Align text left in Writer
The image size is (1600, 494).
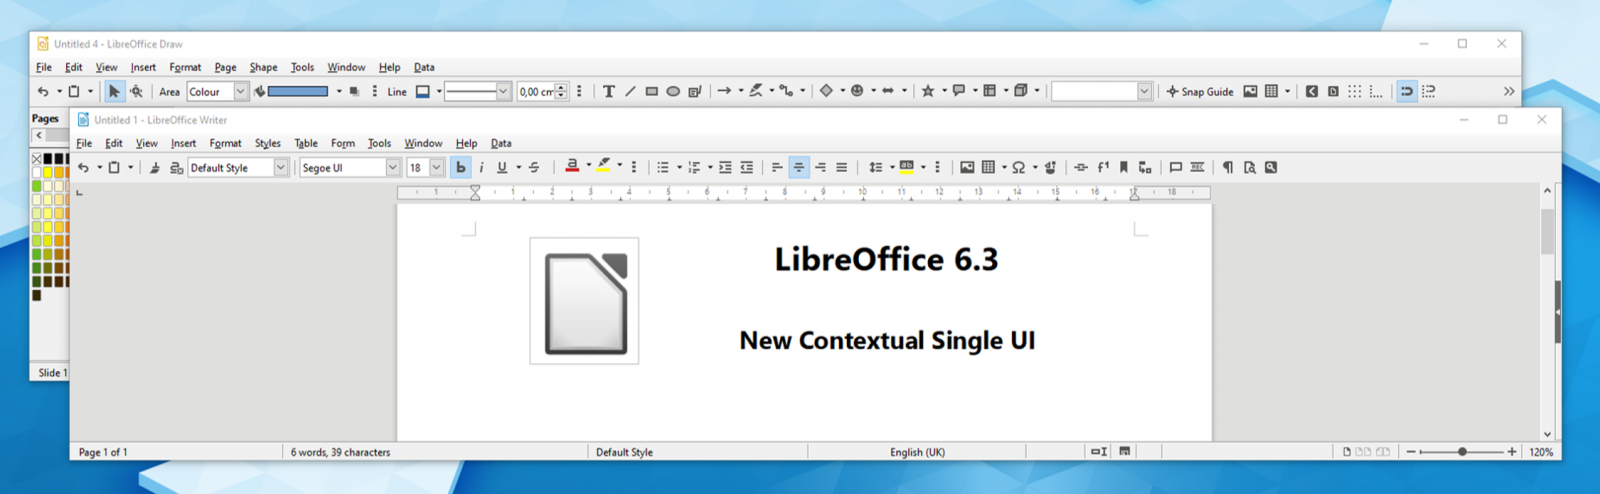pos(777,167)
